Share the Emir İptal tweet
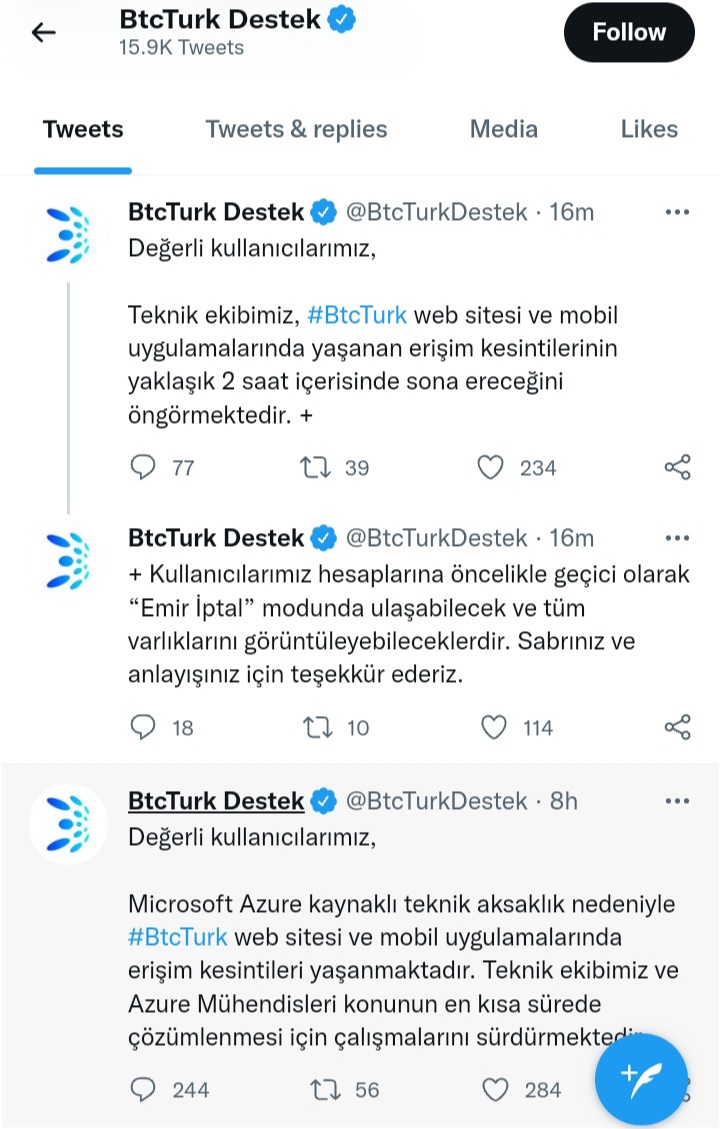 pos(678,727)
